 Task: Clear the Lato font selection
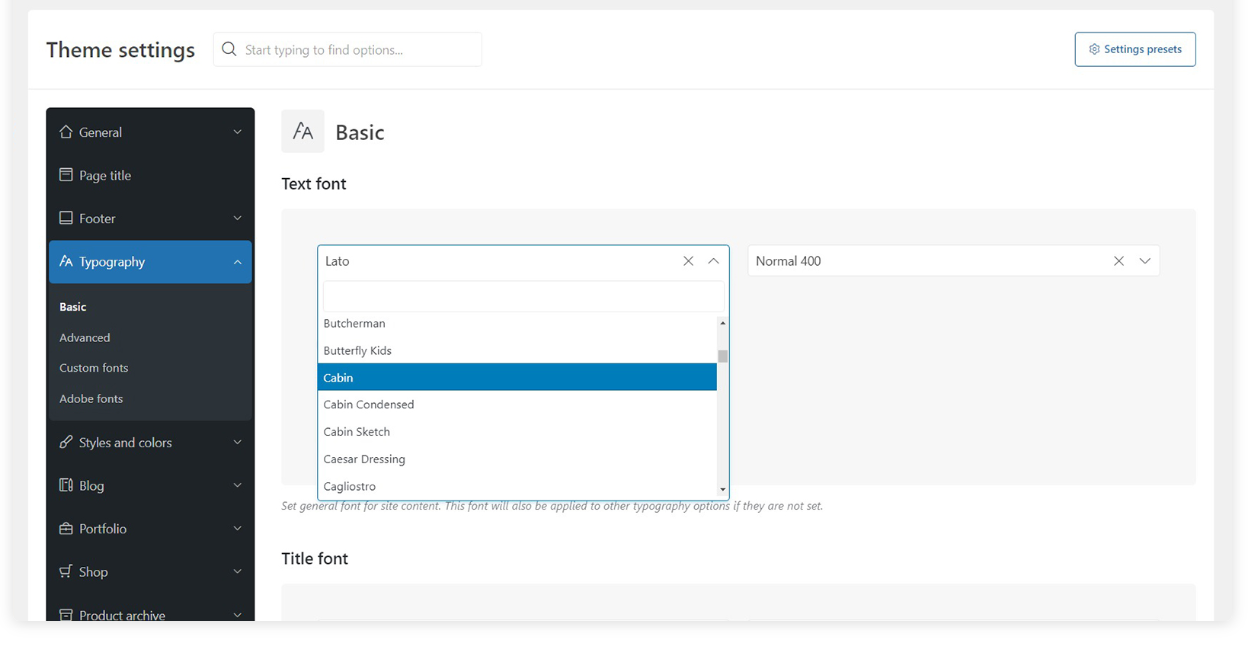pos(688,261)
